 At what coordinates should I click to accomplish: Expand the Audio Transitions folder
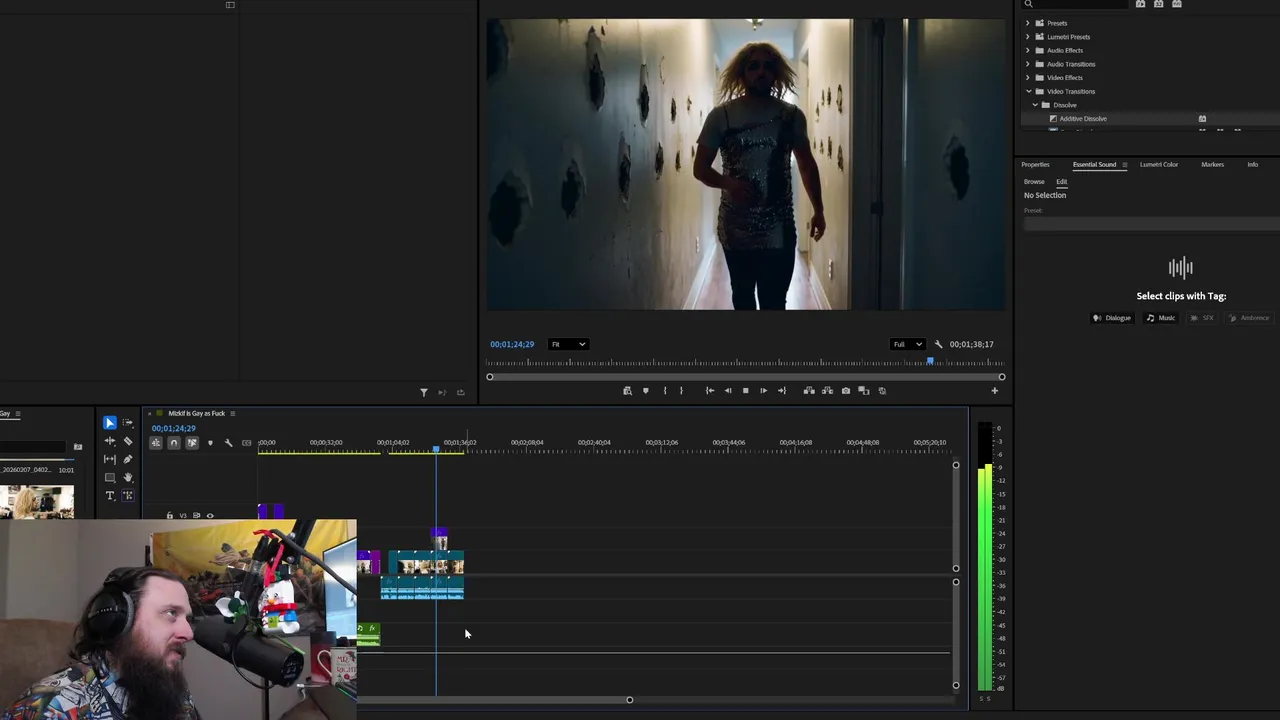click(1027, 64)
